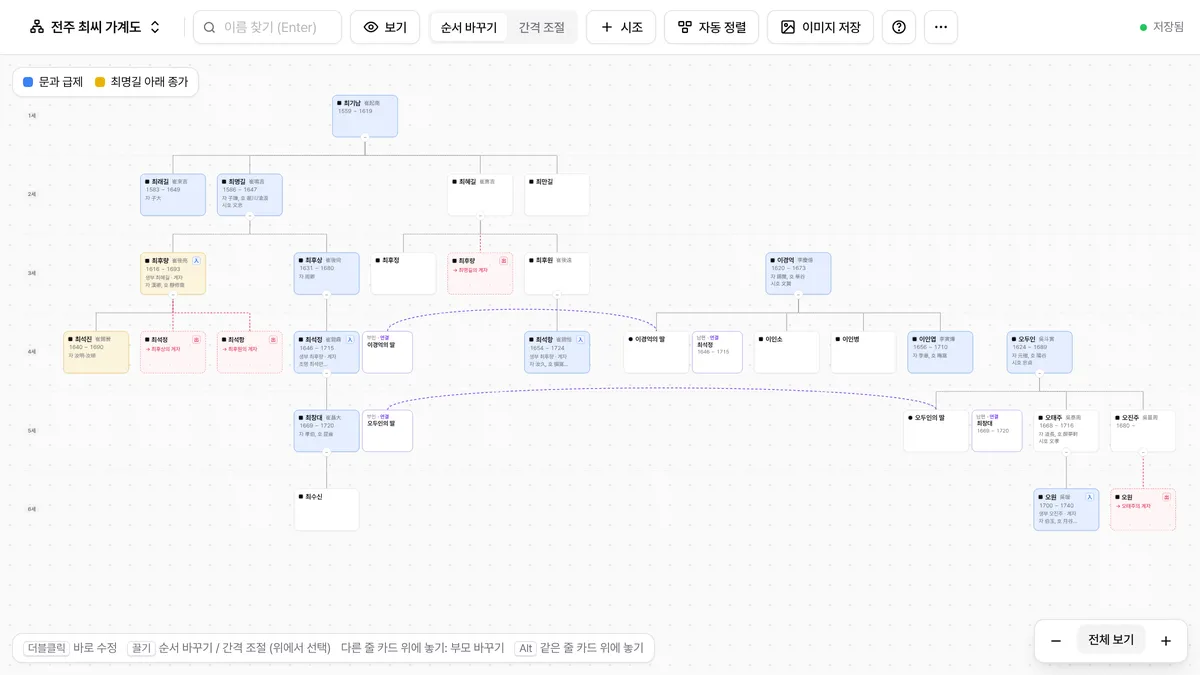The height and width of the screenshot is (675, 1200).
Task: Click the 入 badge on yellow 최후량 card
Action: point(196,260)
